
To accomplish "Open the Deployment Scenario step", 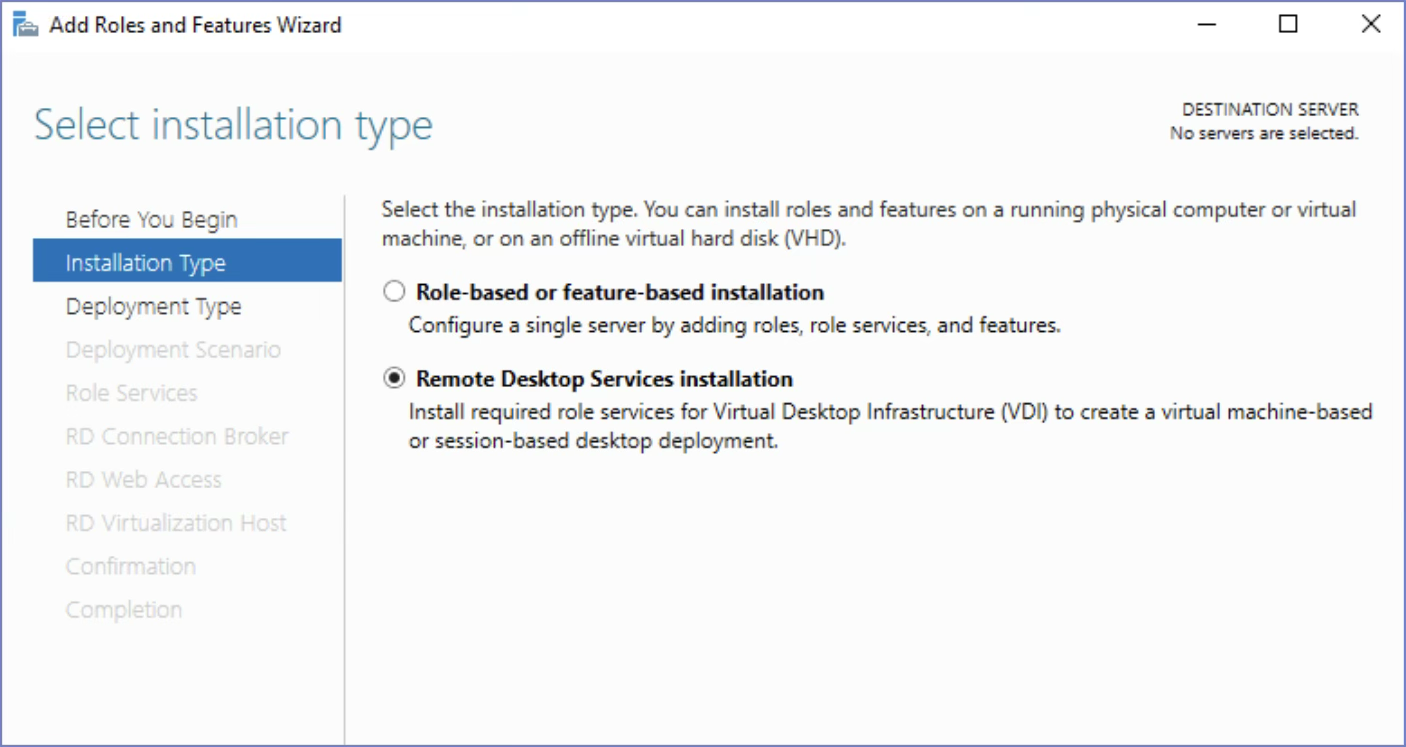I will coord(172,349).
